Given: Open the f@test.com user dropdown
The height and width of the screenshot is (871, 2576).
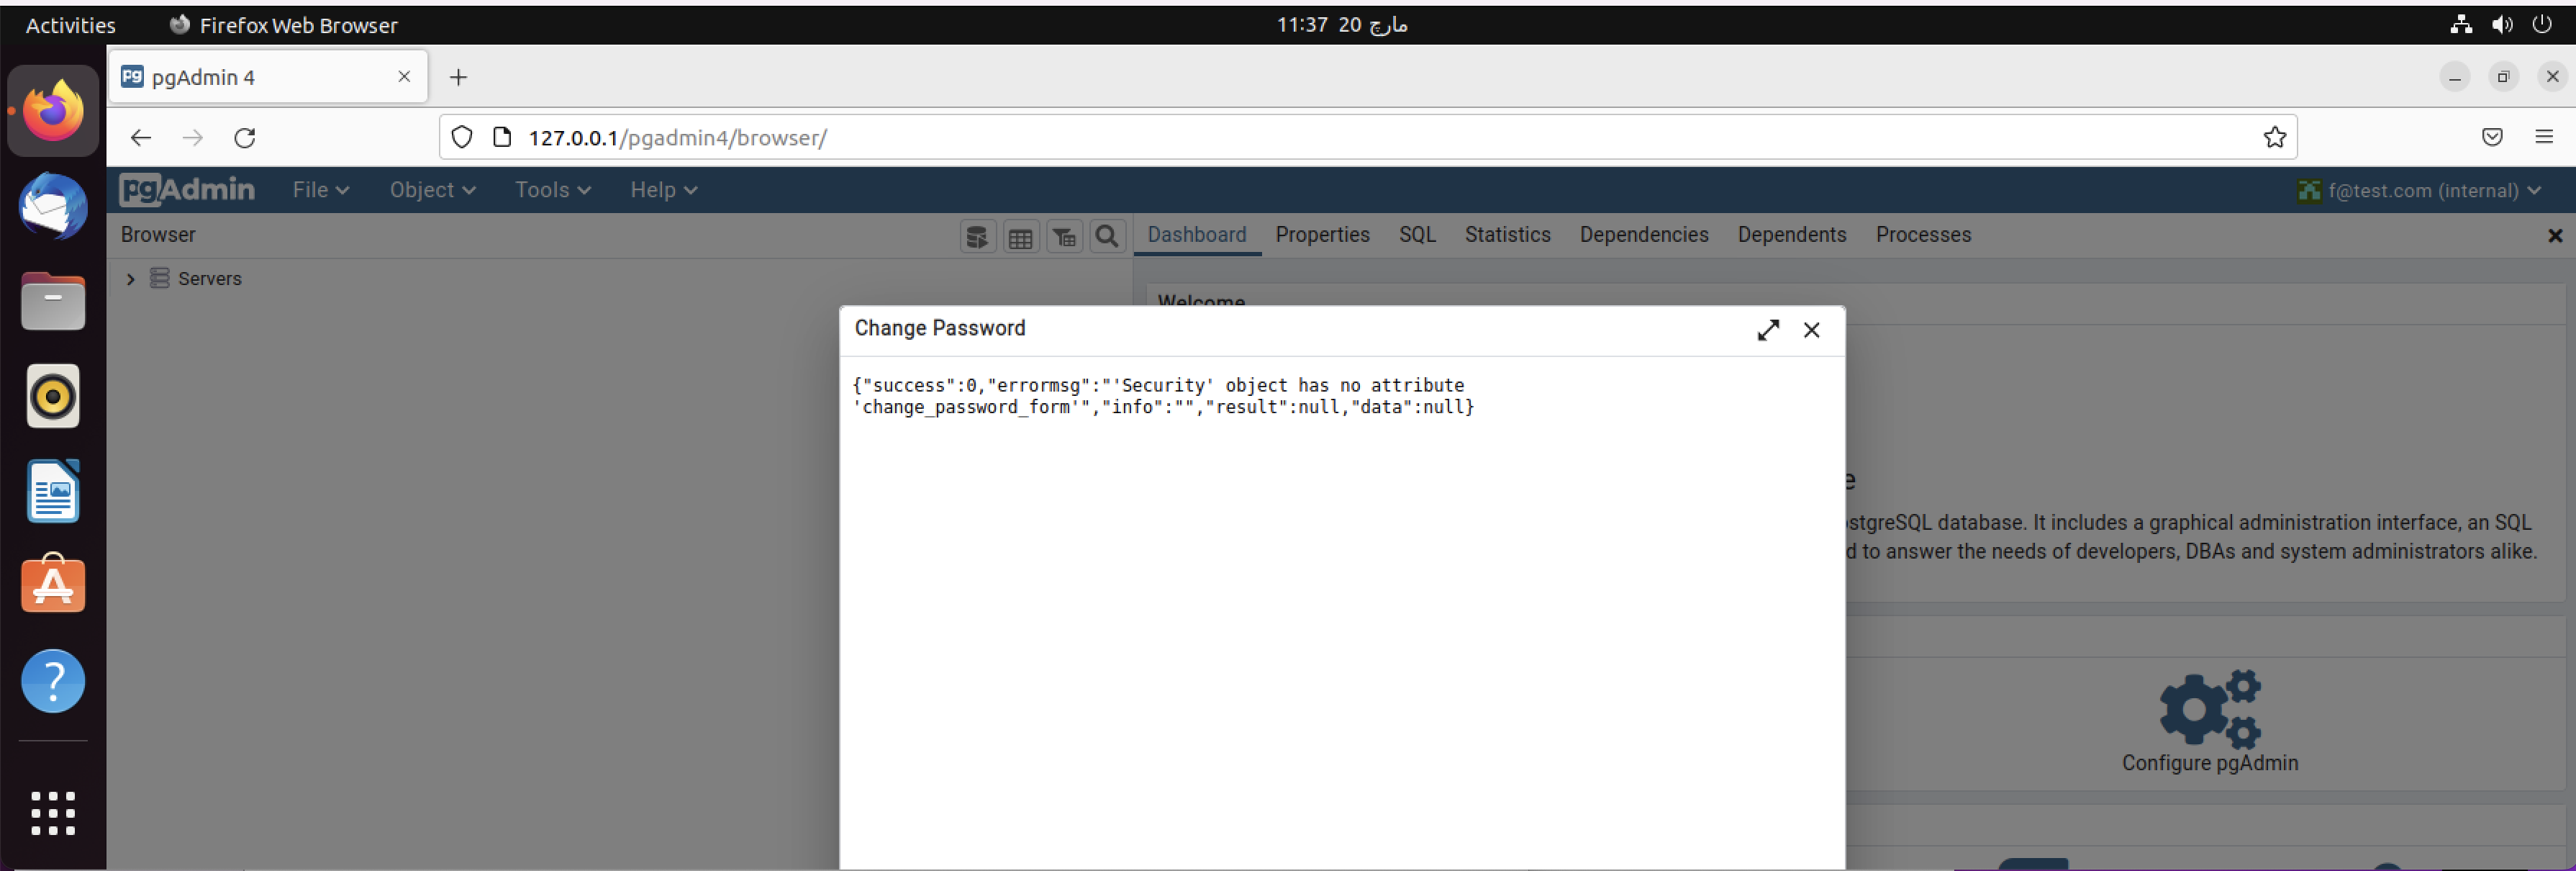Looking at the screenshot, I should click(2421, 190).
